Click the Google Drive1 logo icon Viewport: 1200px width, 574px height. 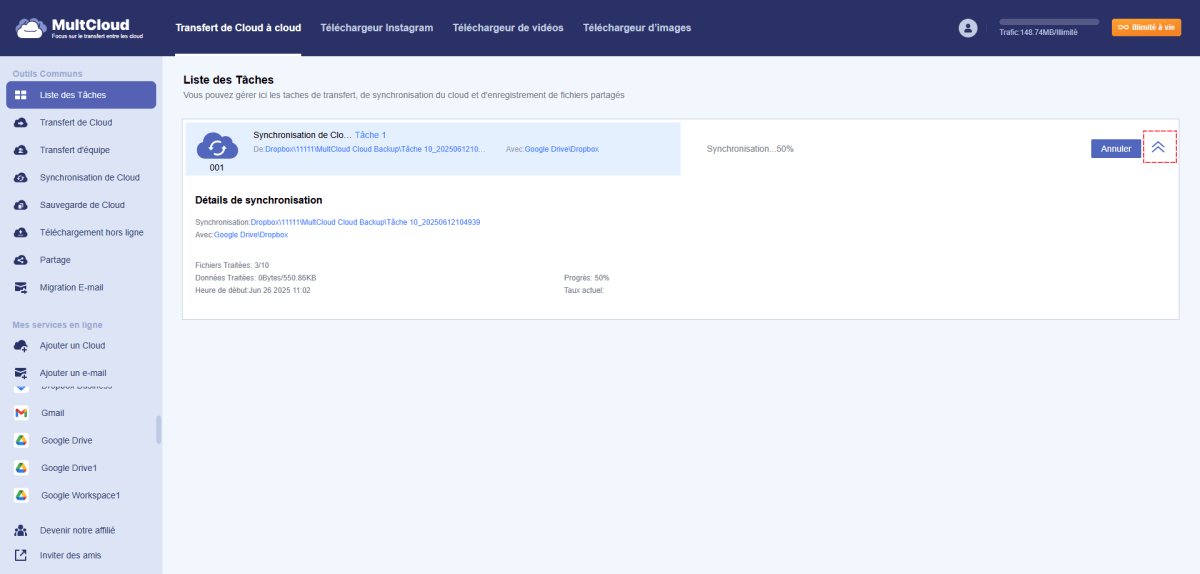tap(20, 468)
